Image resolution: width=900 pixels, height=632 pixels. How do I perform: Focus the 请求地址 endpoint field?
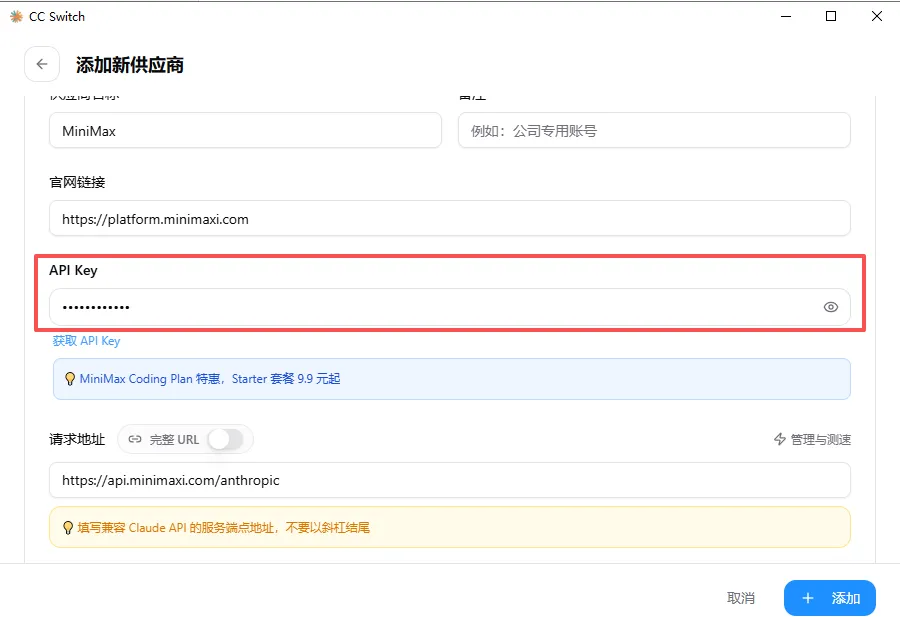tap(449, 480)
